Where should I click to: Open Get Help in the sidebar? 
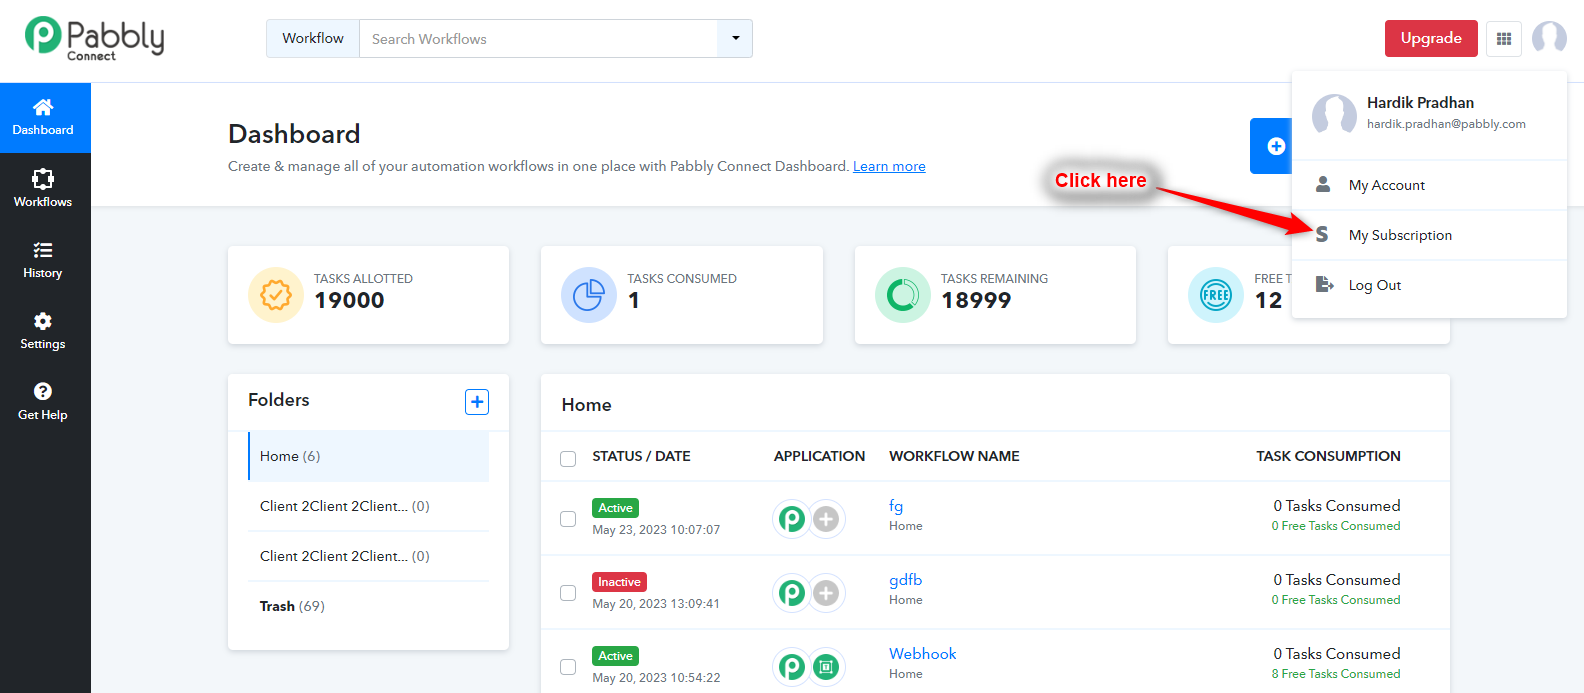click(43, 401)
